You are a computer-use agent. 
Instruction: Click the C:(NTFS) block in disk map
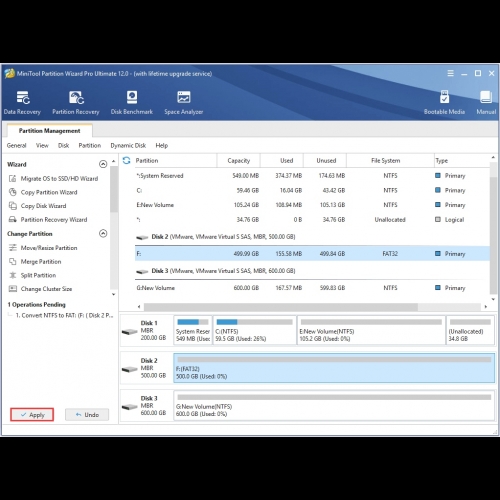255,330
